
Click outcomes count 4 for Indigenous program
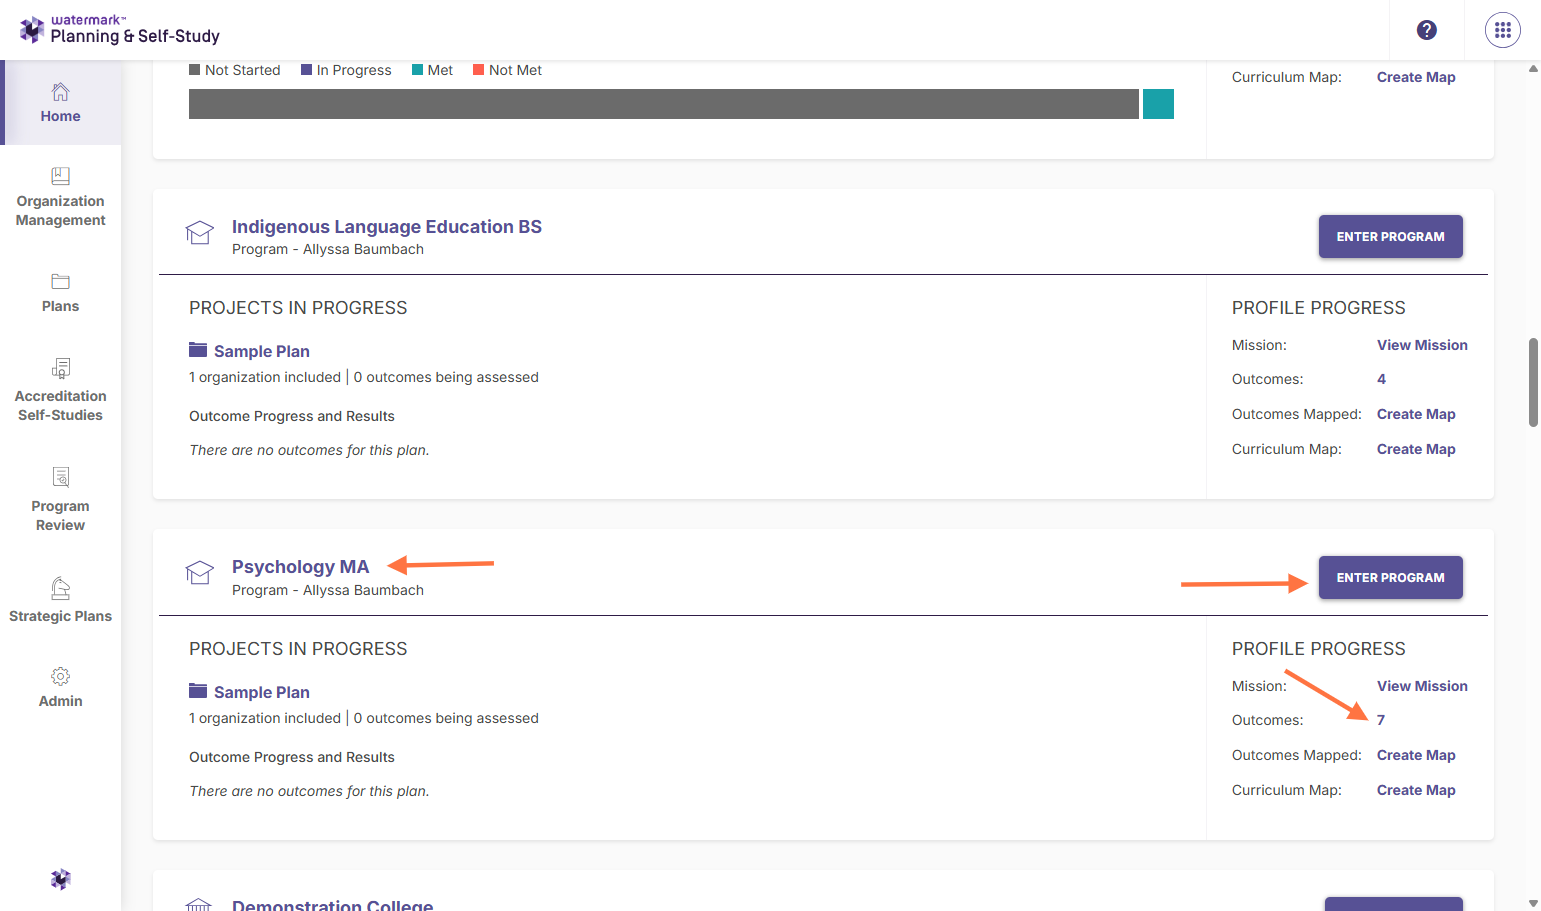(x=1381, y=379)
